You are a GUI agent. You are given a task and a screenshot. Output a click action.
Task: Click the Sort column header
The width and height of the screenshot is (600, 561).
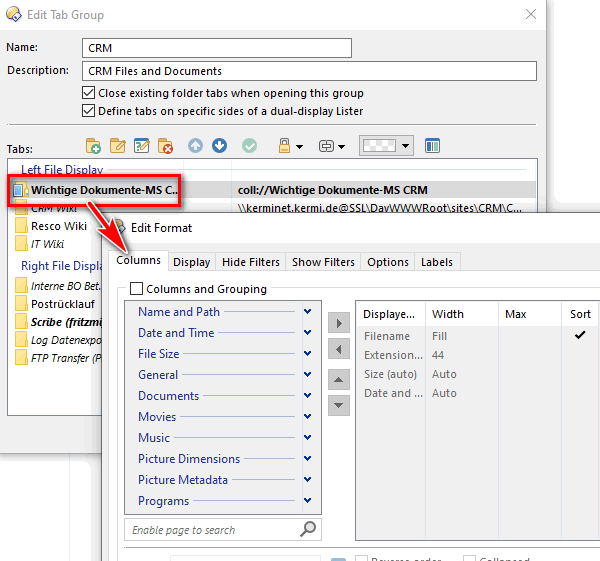pyautogui.click(x=580, y=314)
